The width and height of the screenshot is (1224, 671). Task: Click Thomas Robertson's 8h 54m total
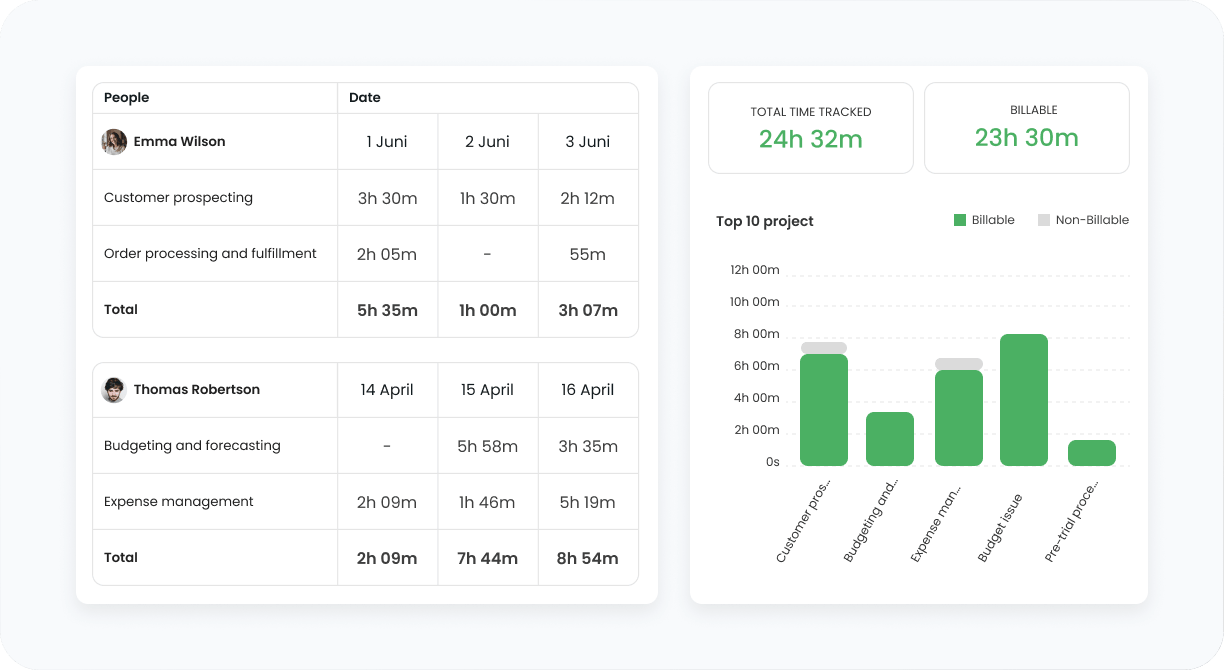(588, 558)
